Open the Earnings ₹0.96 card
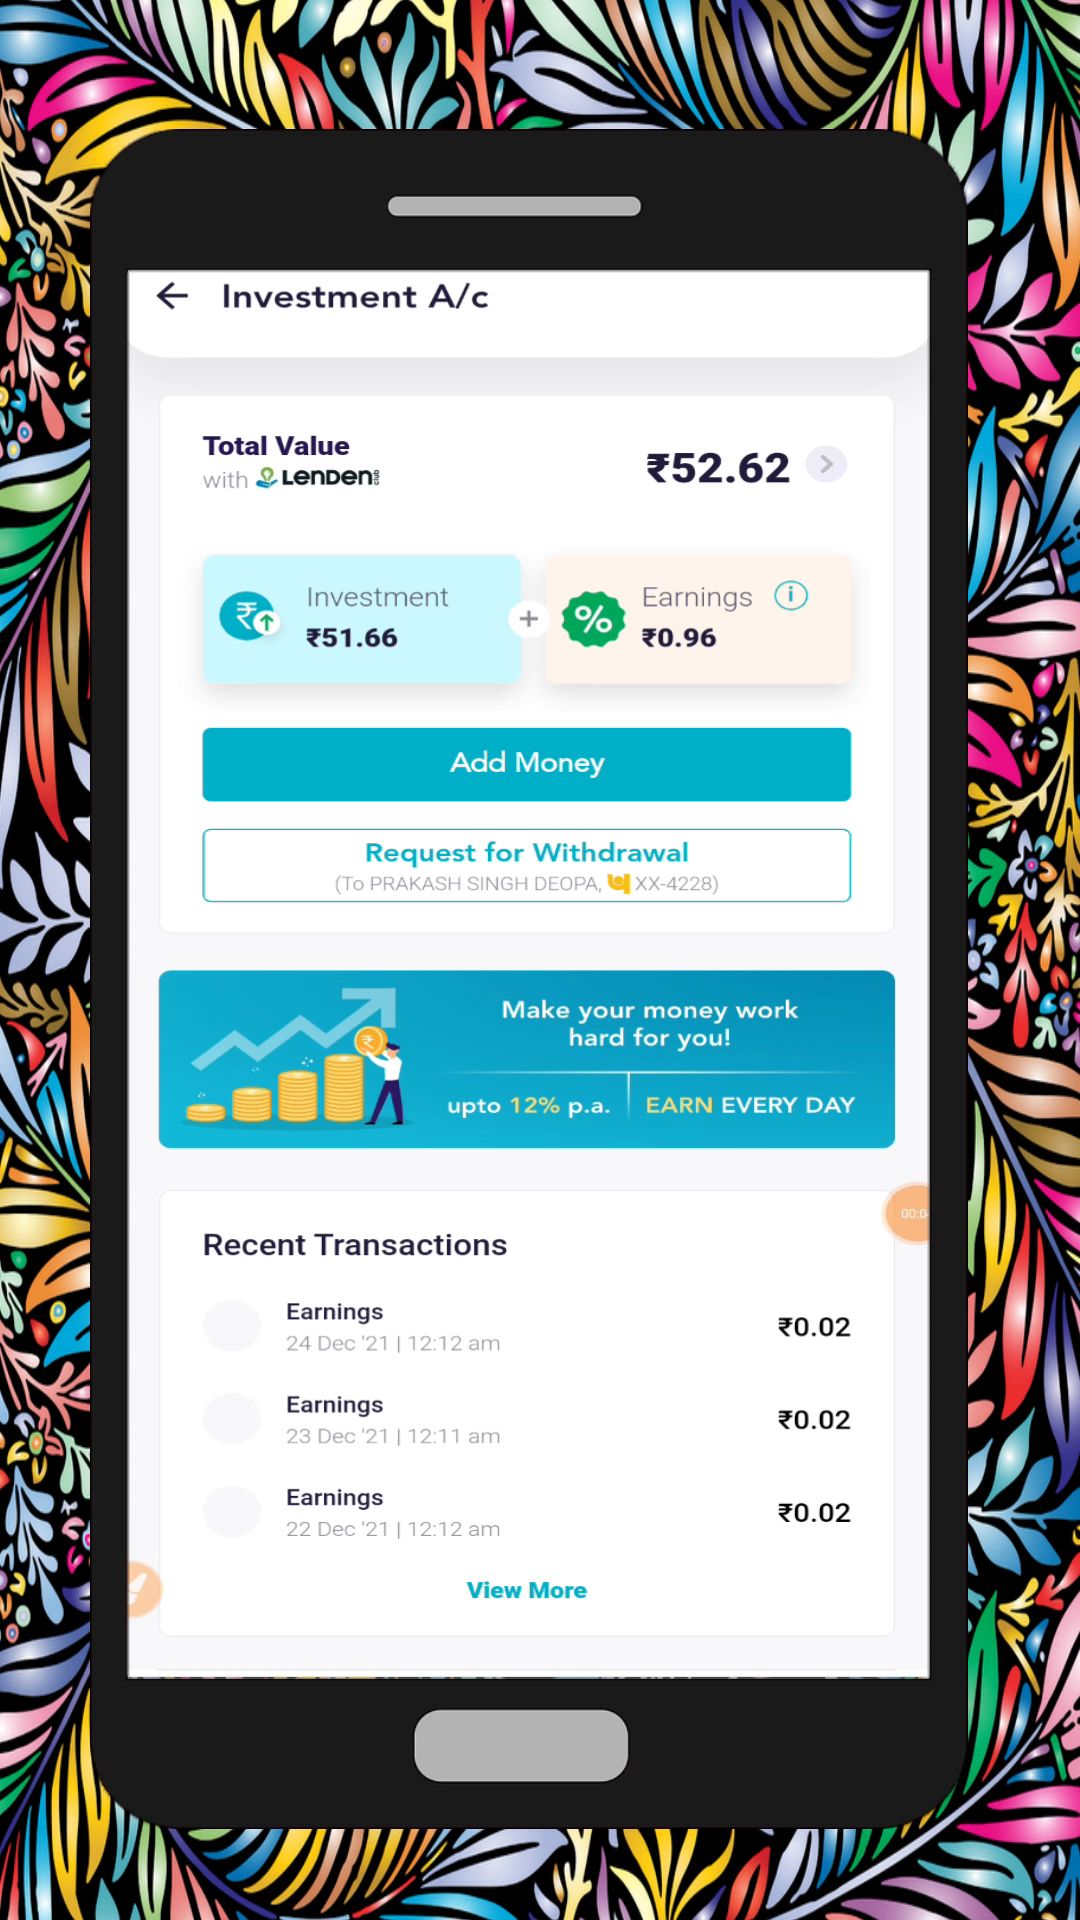 pyautogui.click(x=698, y=619)
